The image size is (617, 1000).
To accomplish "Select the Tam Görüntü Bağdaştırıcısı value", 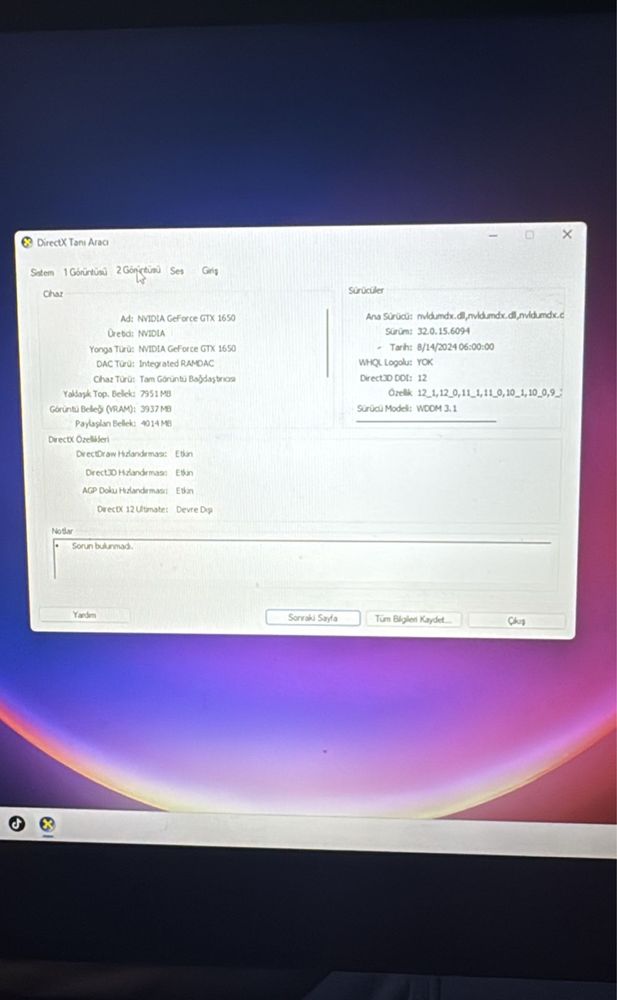I will 188,379.
